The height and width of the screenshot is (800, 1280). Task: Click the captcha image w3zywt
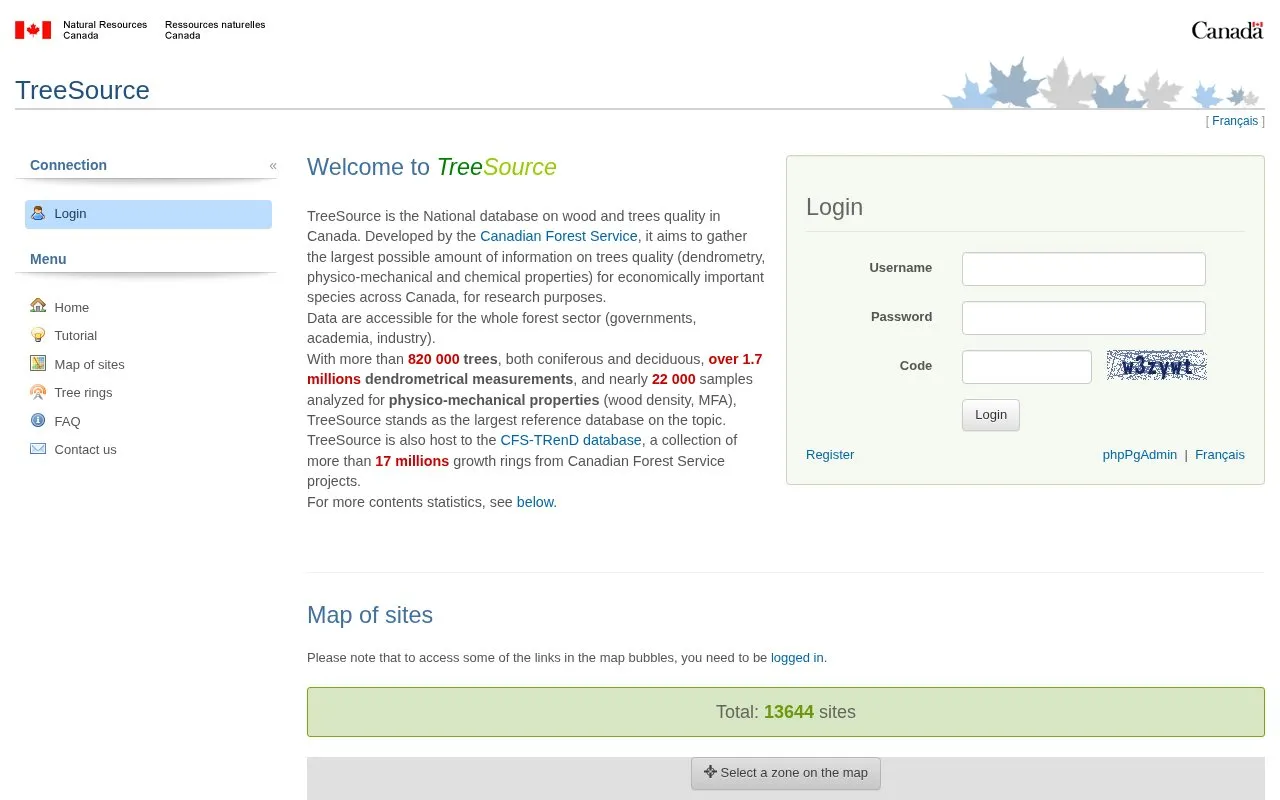[1157, 365]
